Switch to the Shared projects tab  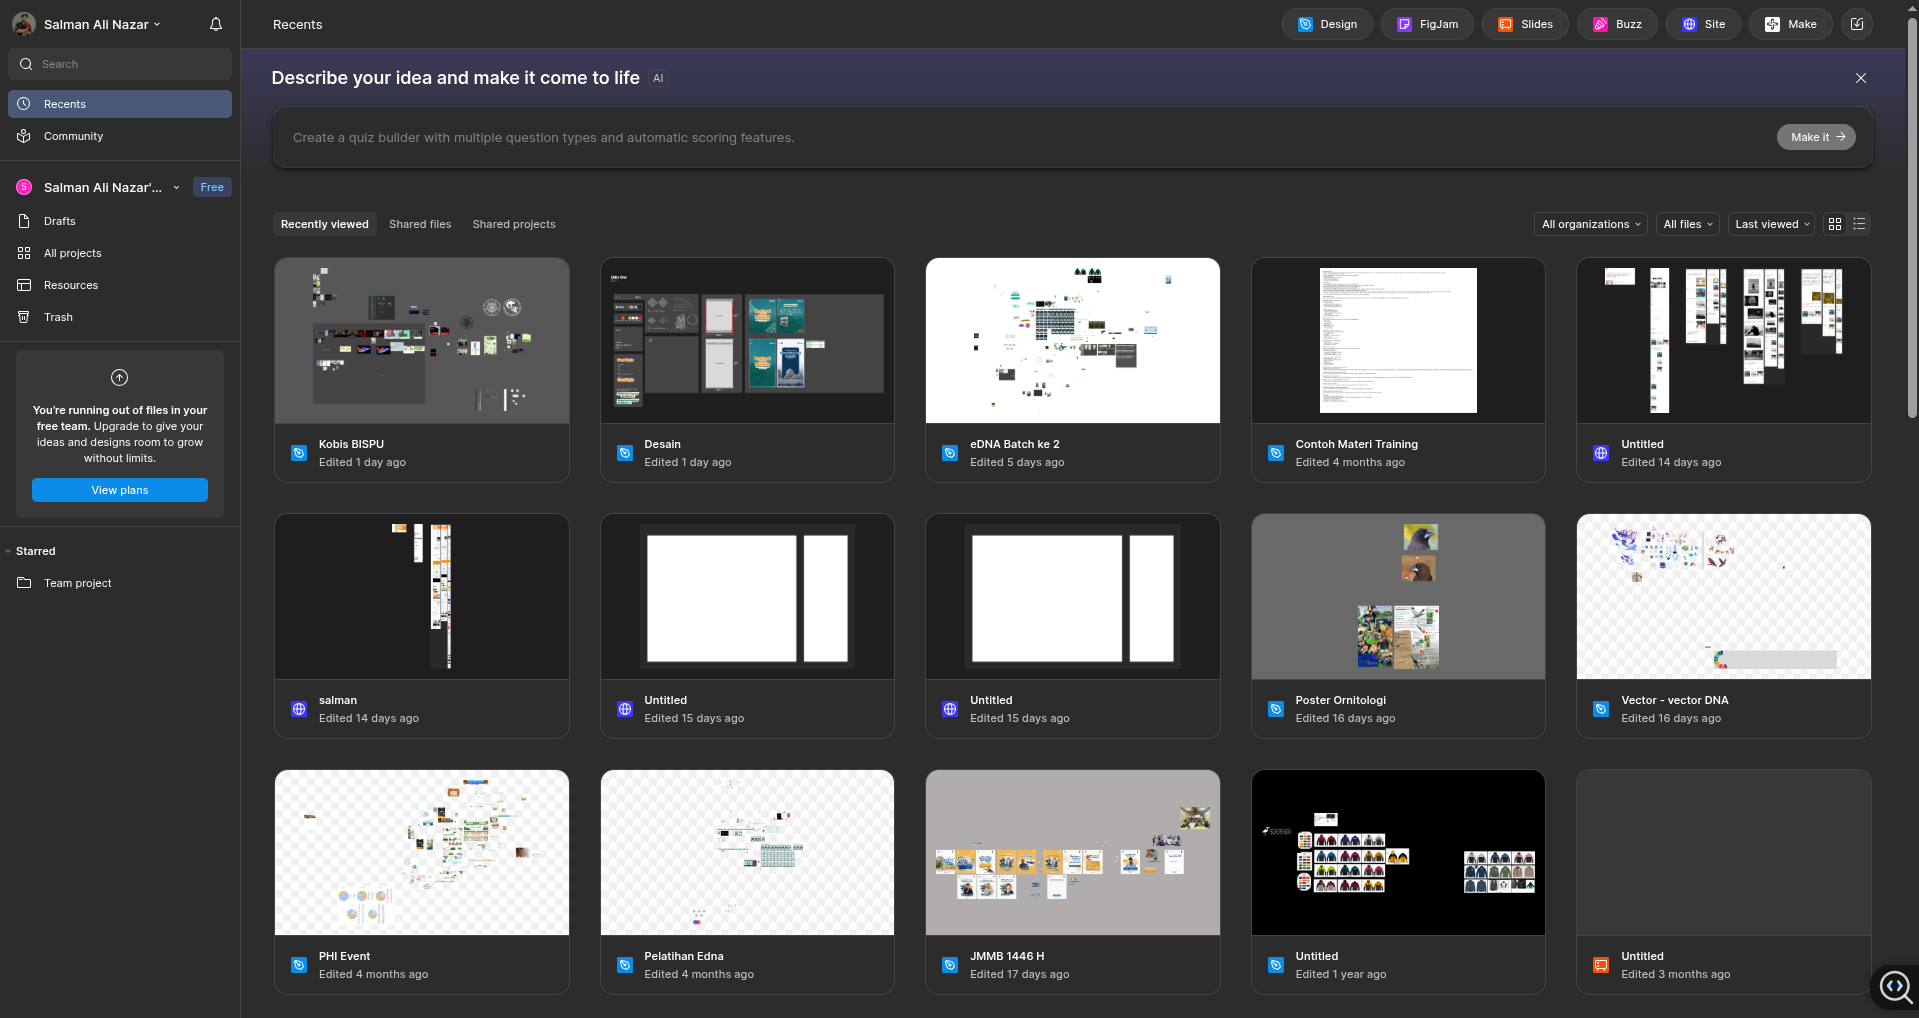(513, 224)
